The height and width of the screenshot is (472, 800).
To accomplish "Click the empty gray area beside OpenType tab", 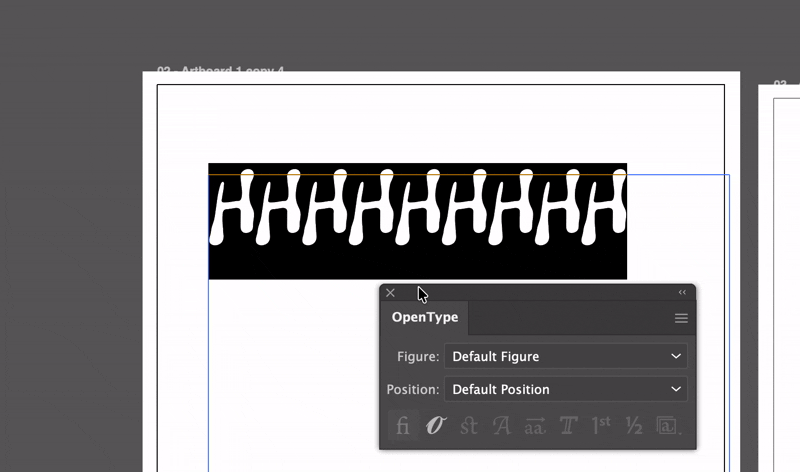I will tap(569, 318).
